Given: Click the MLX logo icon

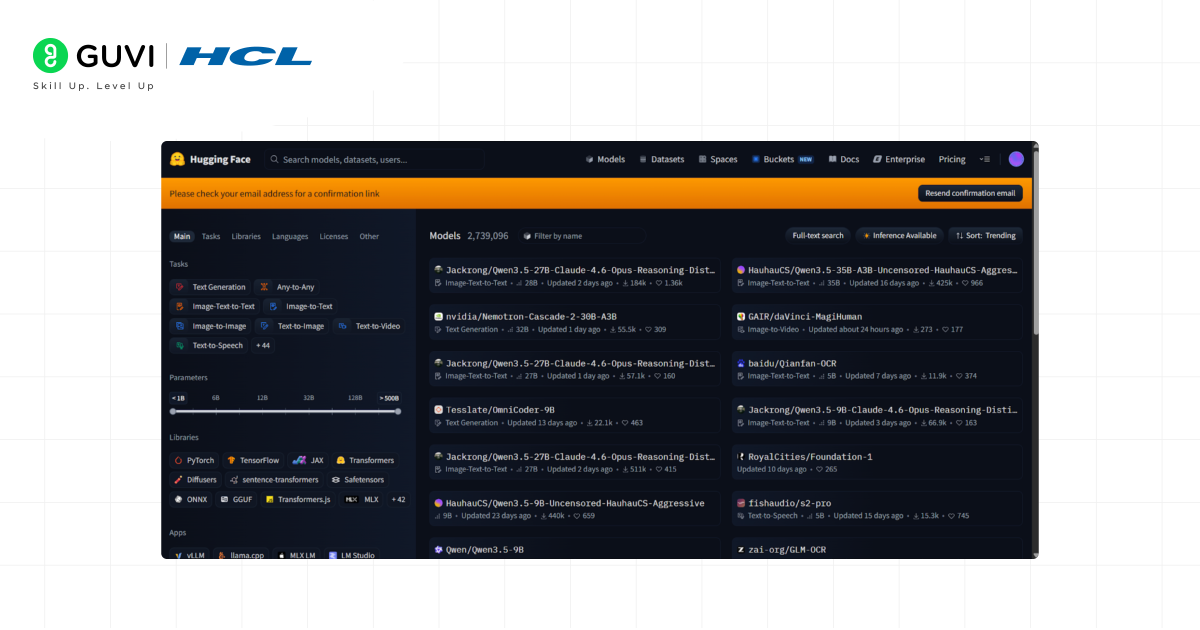Looking at the screenshot, I should 352,499.
